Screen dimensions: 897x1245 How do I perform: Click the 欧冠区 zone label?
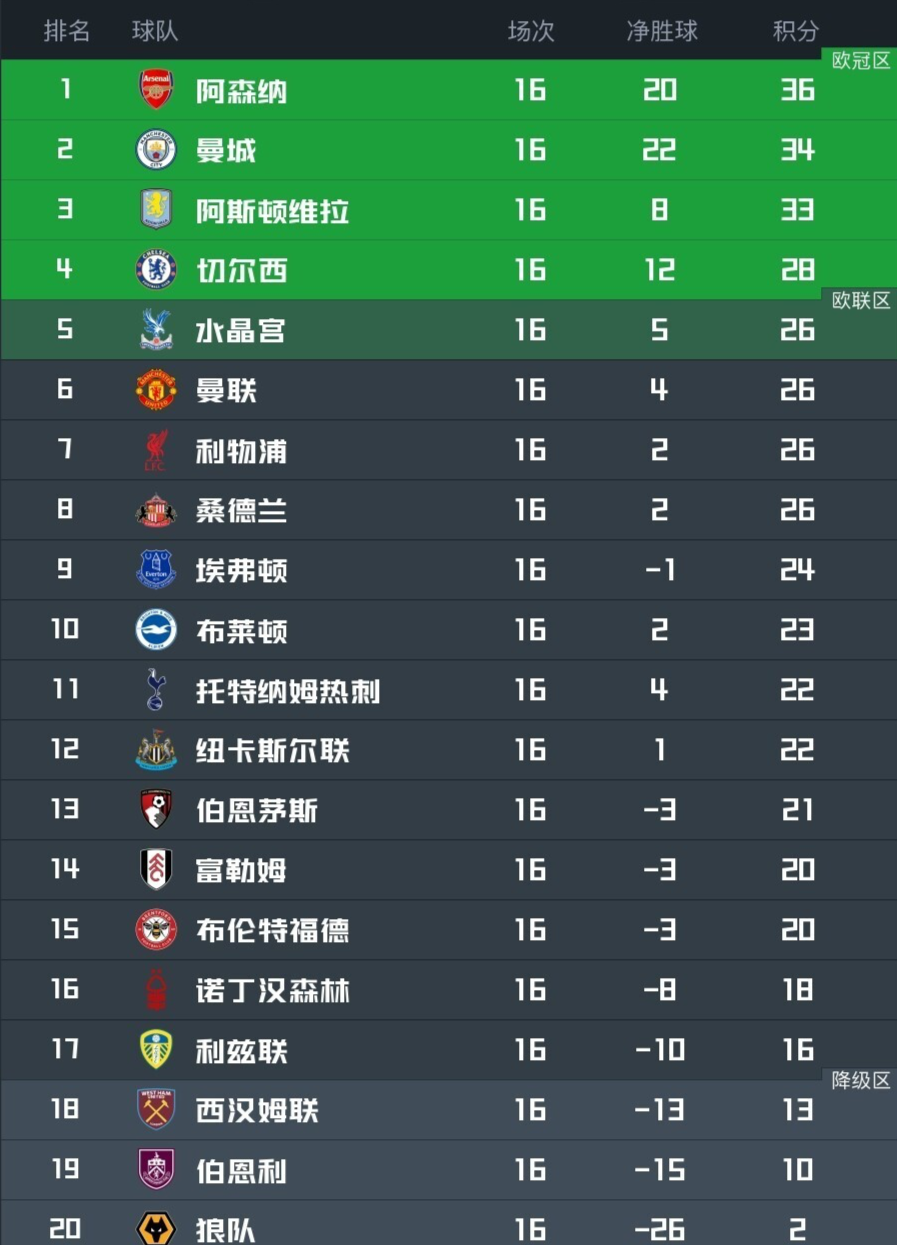(861, 61)
